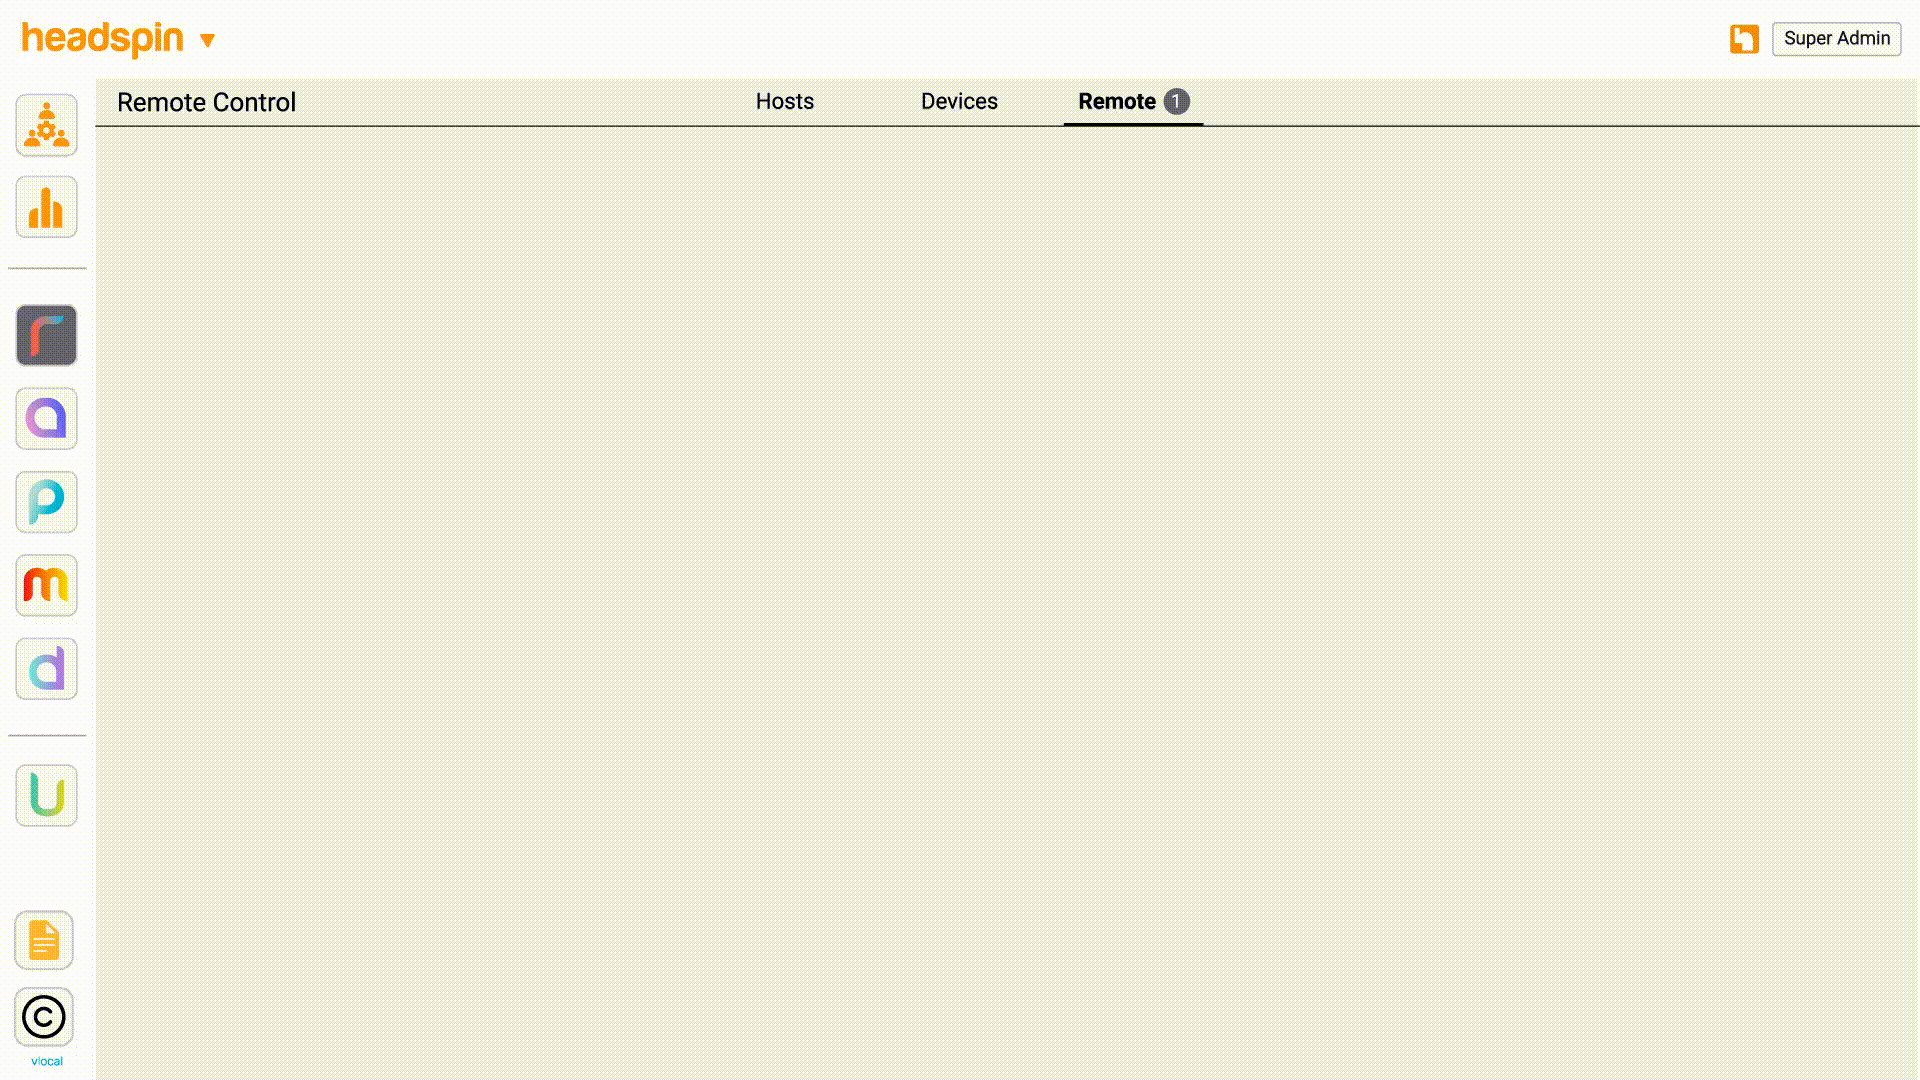This screenshot has width=1920, height=1080.
Task: Open the 'a' app sidebar icon
Action: (46, 419)
